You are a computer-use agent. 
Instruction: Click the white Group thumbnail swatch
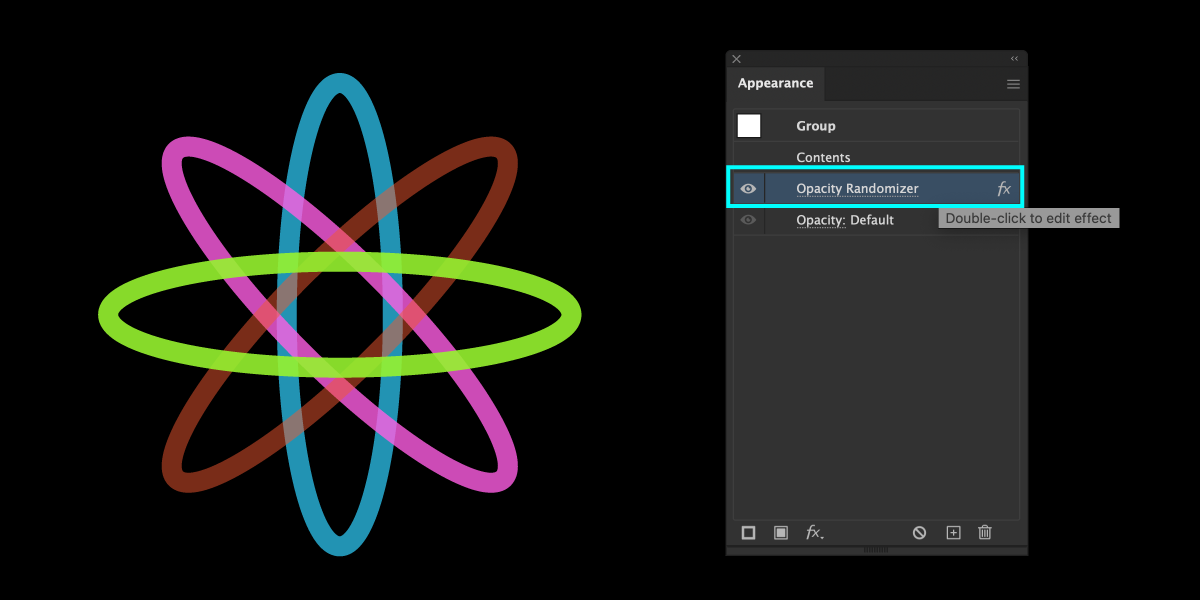(749, 126)
